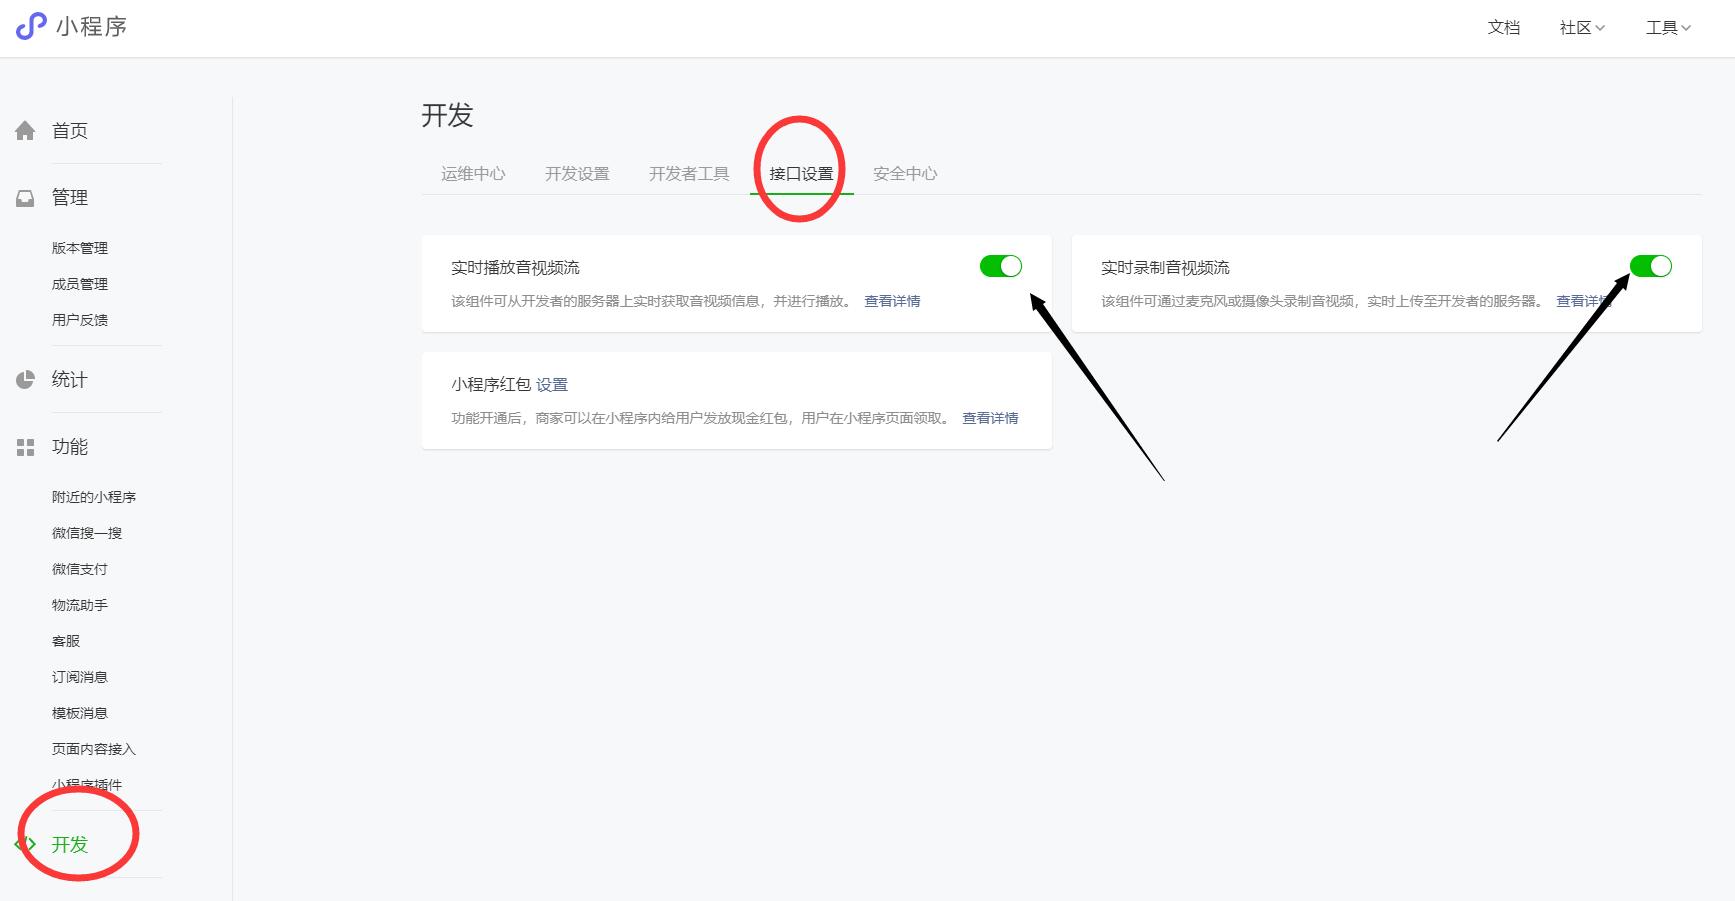The width and height of the screenshot is (1735, 901).
Task: Click the 小程序红包 title text
Action: pyautogui.click(x=491, y=385)
